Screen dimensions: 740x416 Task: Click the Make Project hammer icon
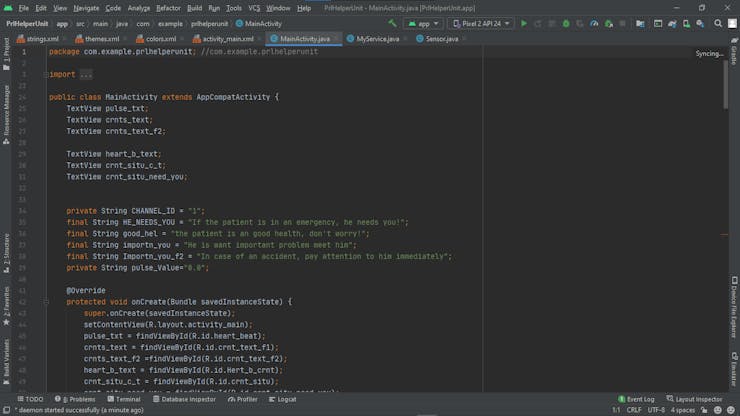(x=392, y=23)
